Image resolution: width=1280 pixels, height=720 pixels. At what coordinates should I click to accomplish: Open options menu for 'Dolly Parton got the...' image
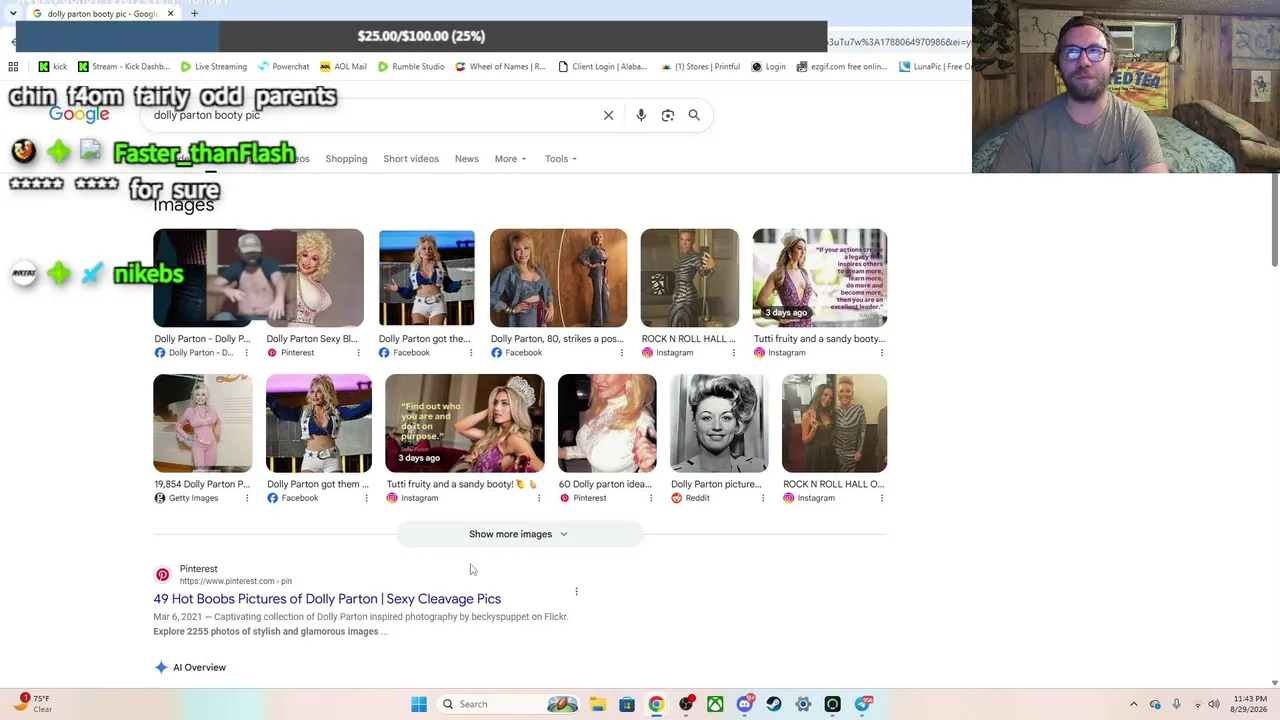click(x=470, y=353)
